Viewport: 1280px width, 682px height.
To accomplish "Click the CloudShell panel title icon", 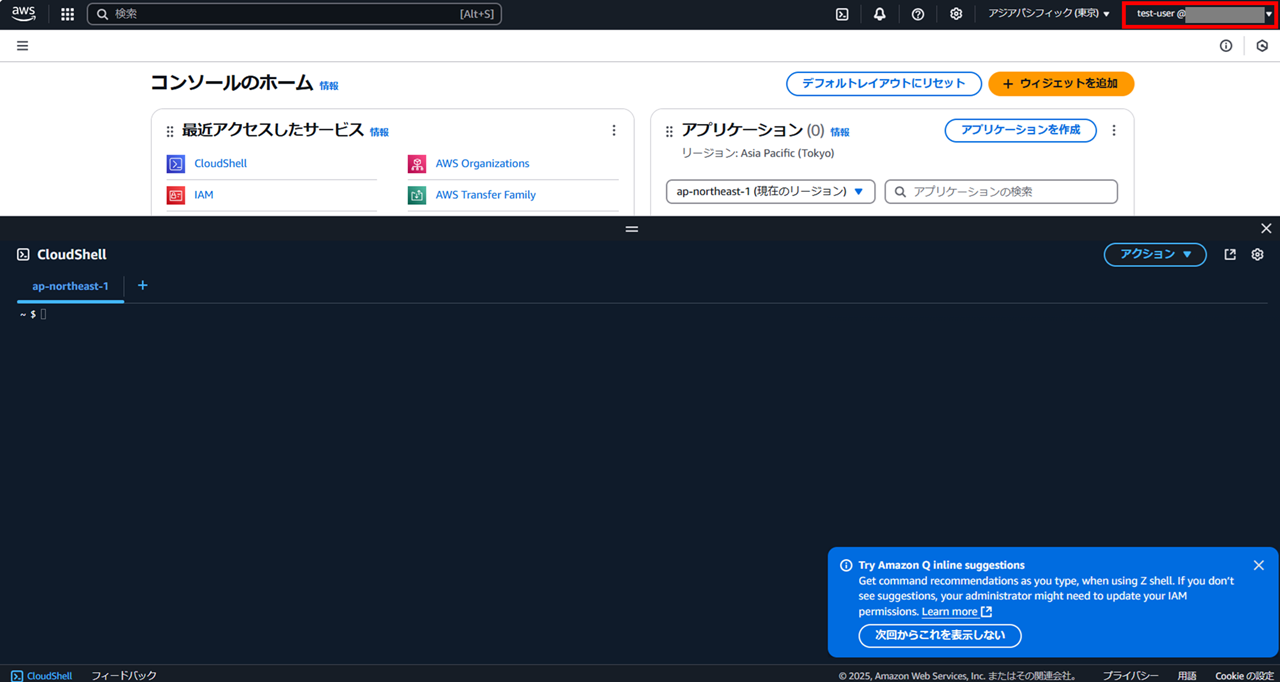I will [x=23, y=255].
